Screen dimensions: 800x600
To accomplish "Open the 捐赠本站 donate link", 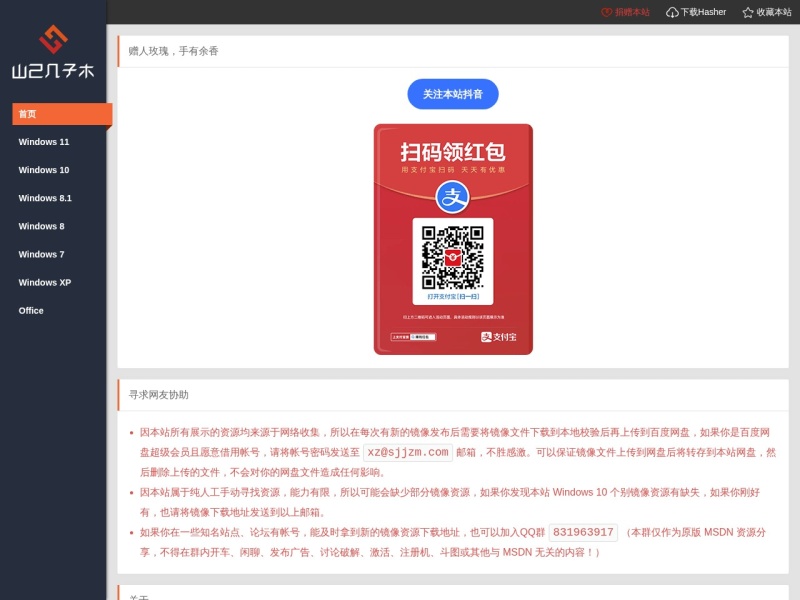I will coord(632,12).
